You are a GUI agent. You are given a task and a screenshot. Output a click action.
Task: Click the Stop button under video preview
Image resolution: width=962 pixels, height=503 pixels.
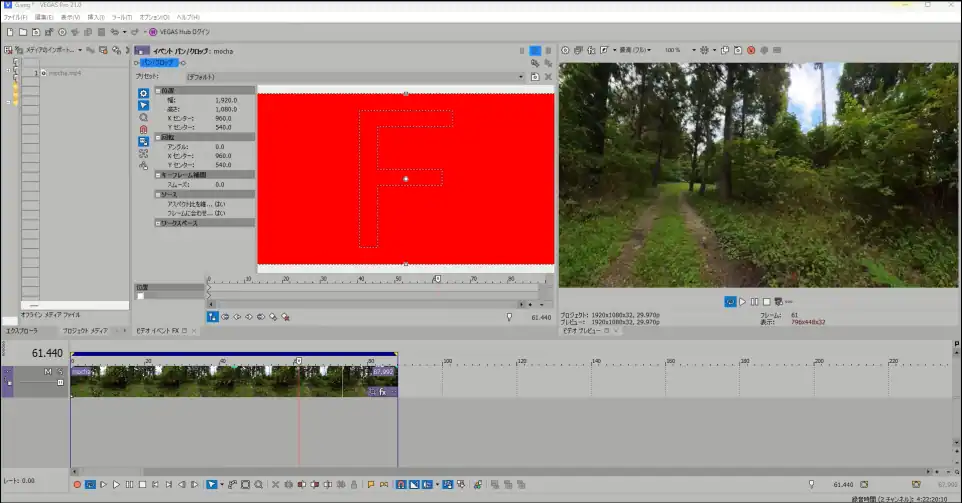[x=766, y=302]
